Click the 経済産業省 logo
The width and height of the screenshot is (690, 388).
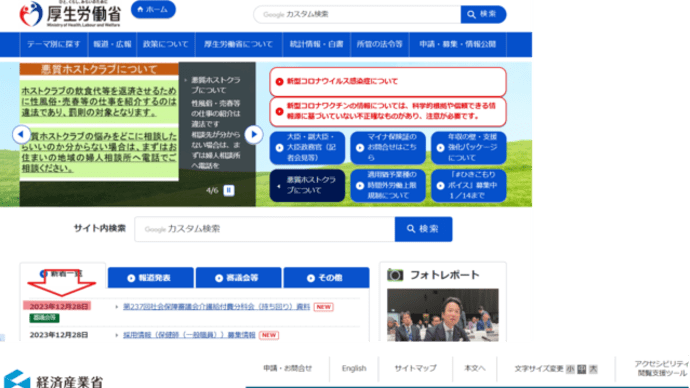(x=54, y=379)
